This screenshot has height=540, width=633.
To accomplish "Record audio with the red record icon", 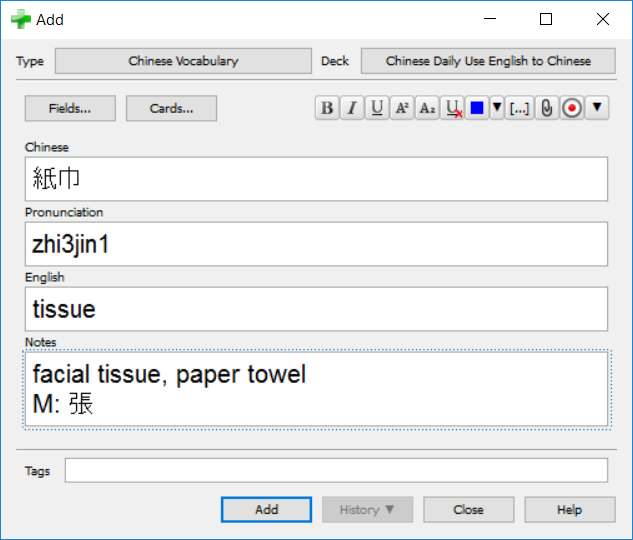I will pos(572,108).
